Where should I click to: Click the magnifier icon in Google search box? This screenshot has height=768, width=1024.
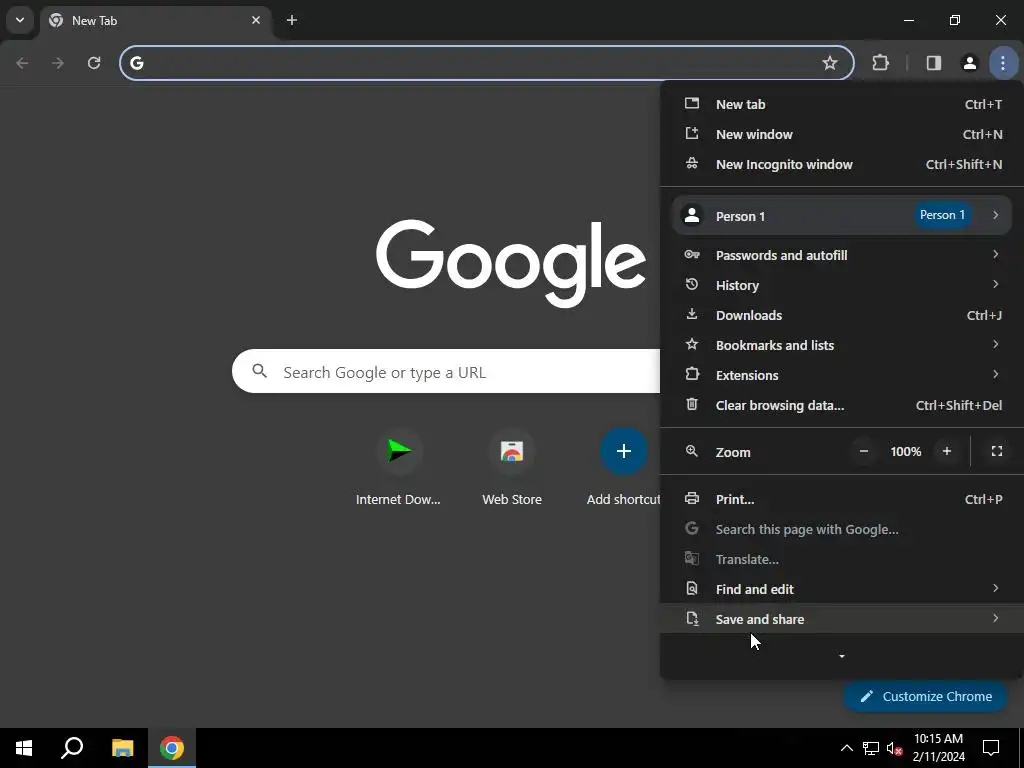(x=260, y=372)
